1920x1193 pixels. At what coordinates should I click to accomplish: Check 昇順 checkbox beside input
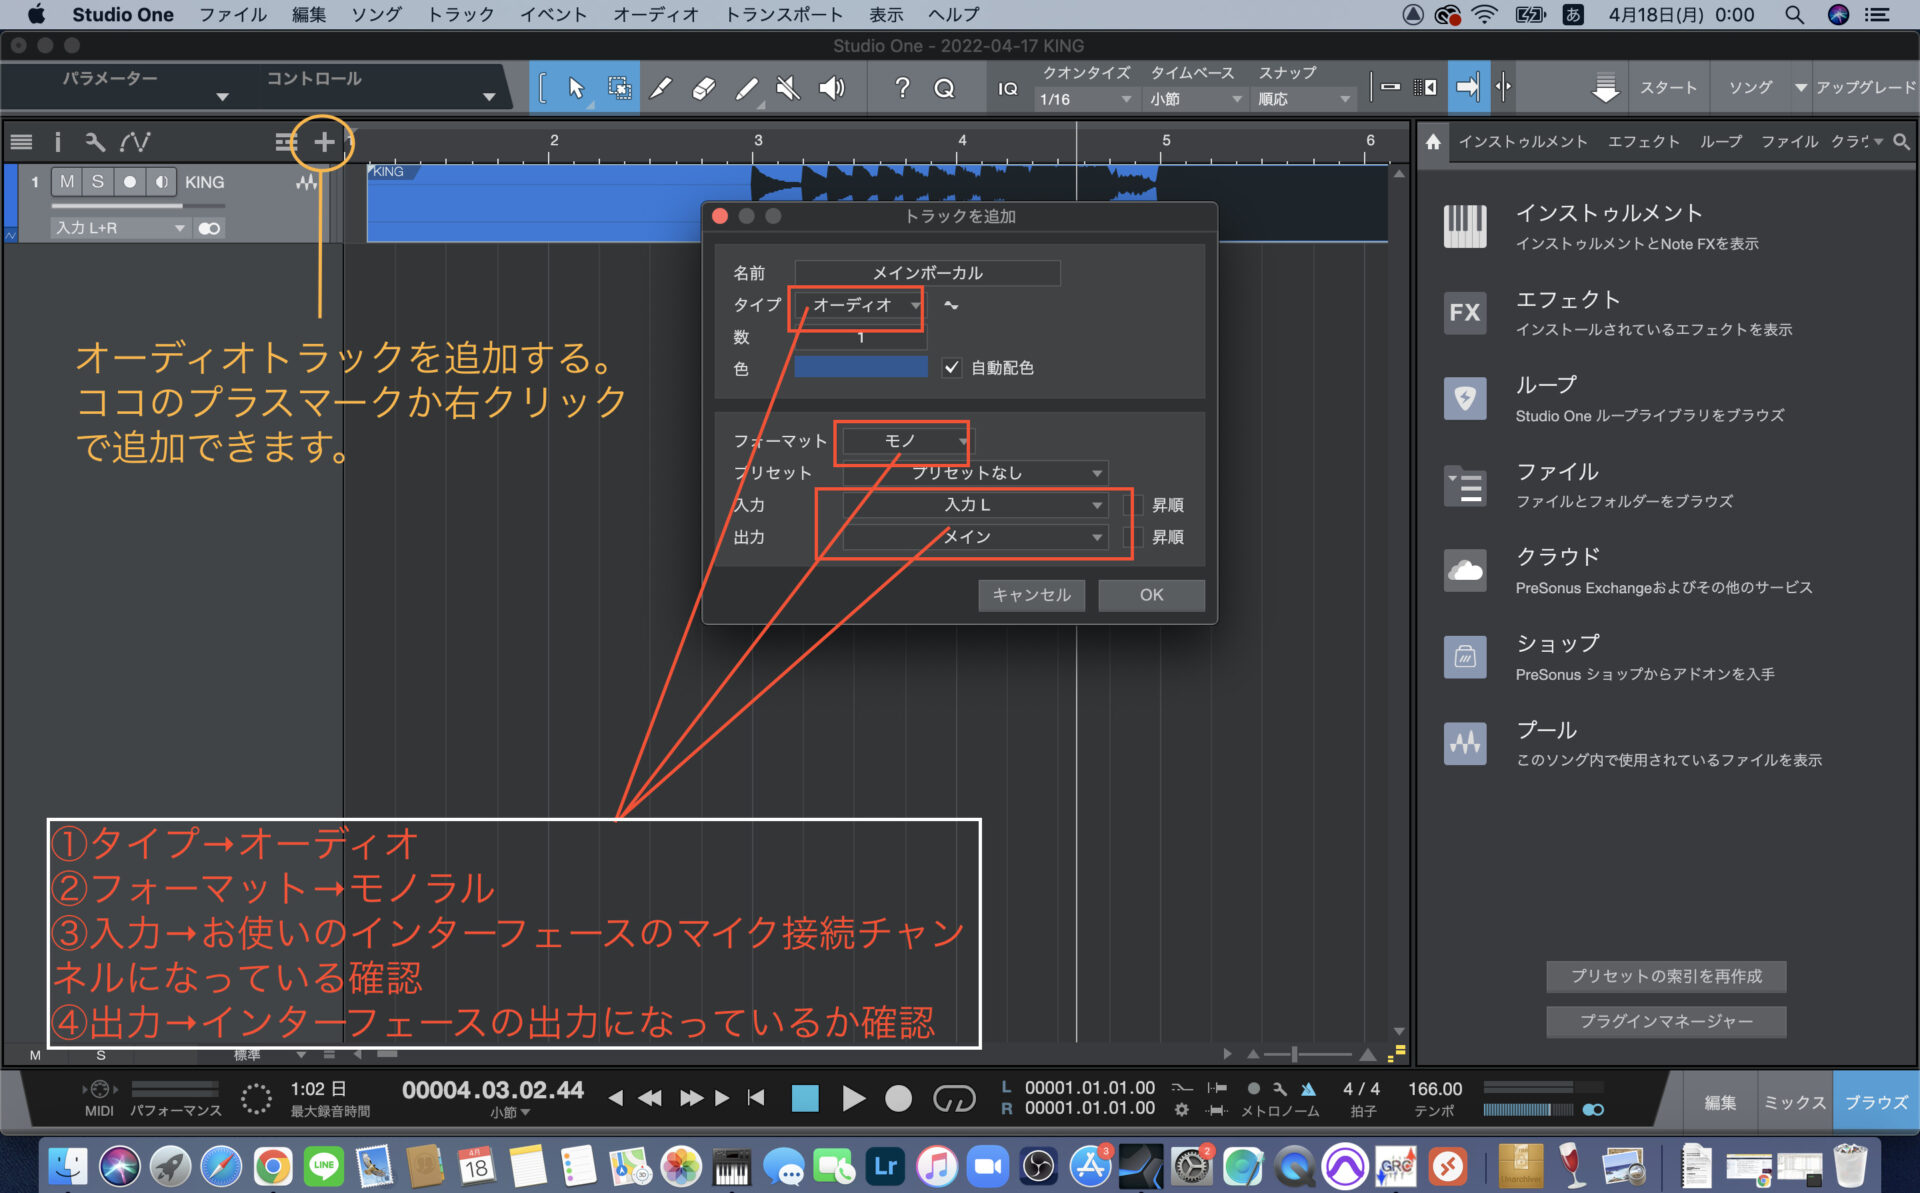tap(1134, 505)
